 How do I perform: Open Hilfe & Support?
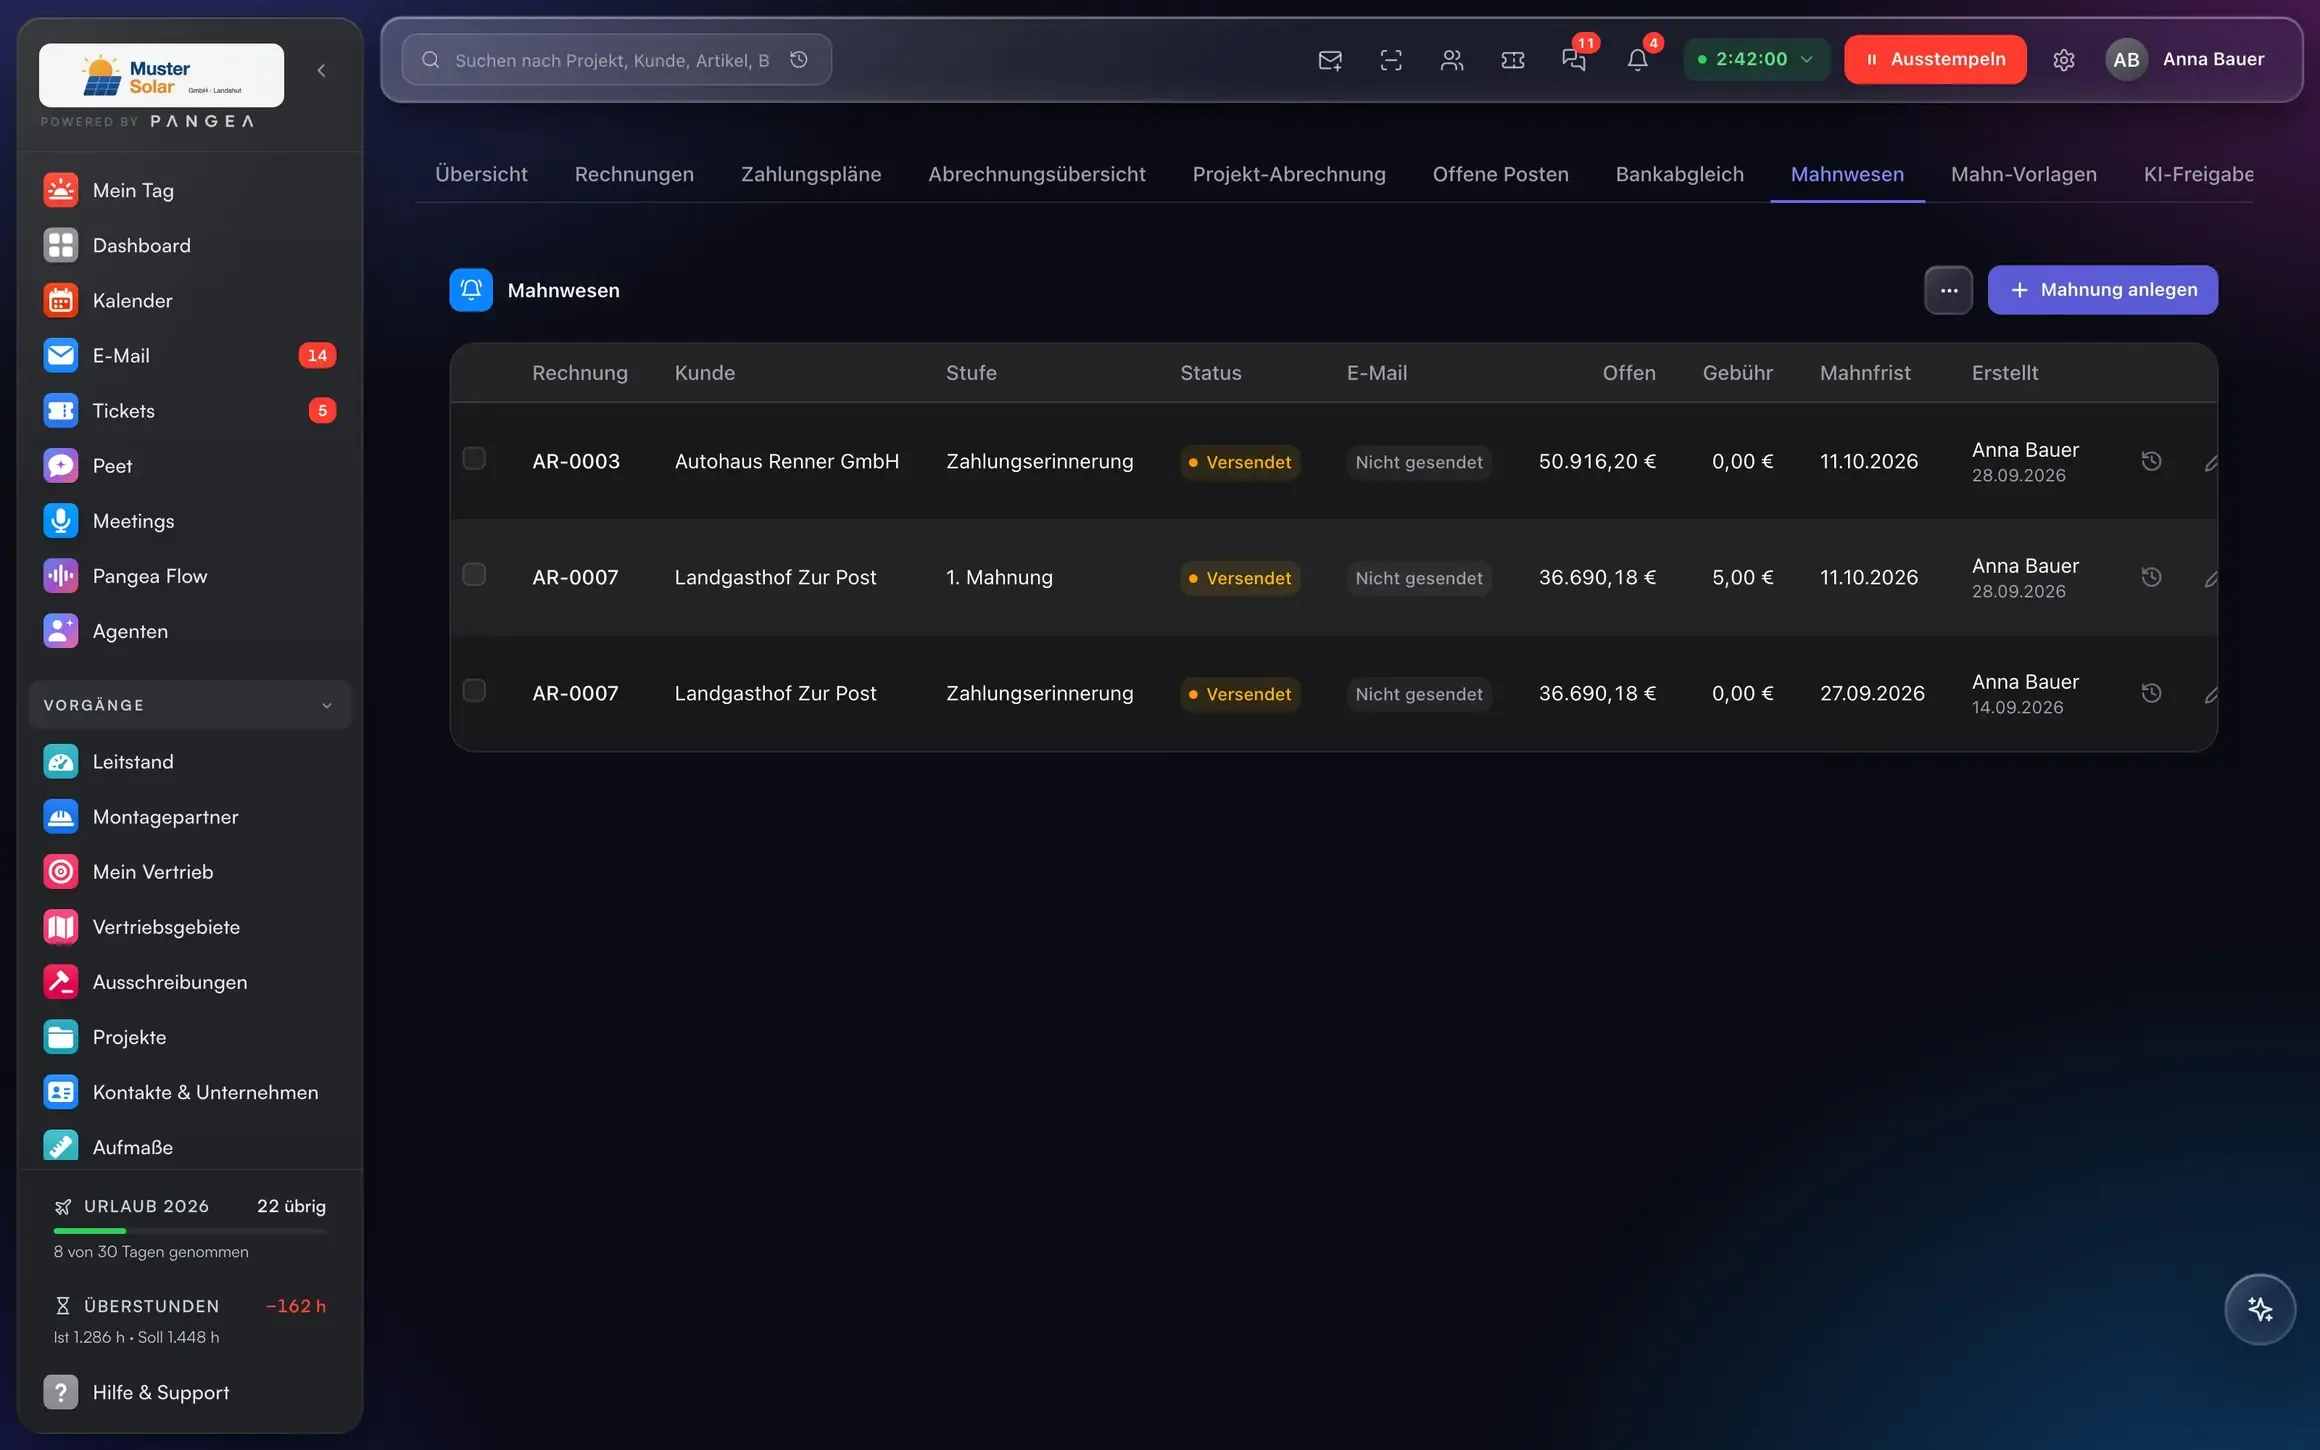click(190, 1392)
